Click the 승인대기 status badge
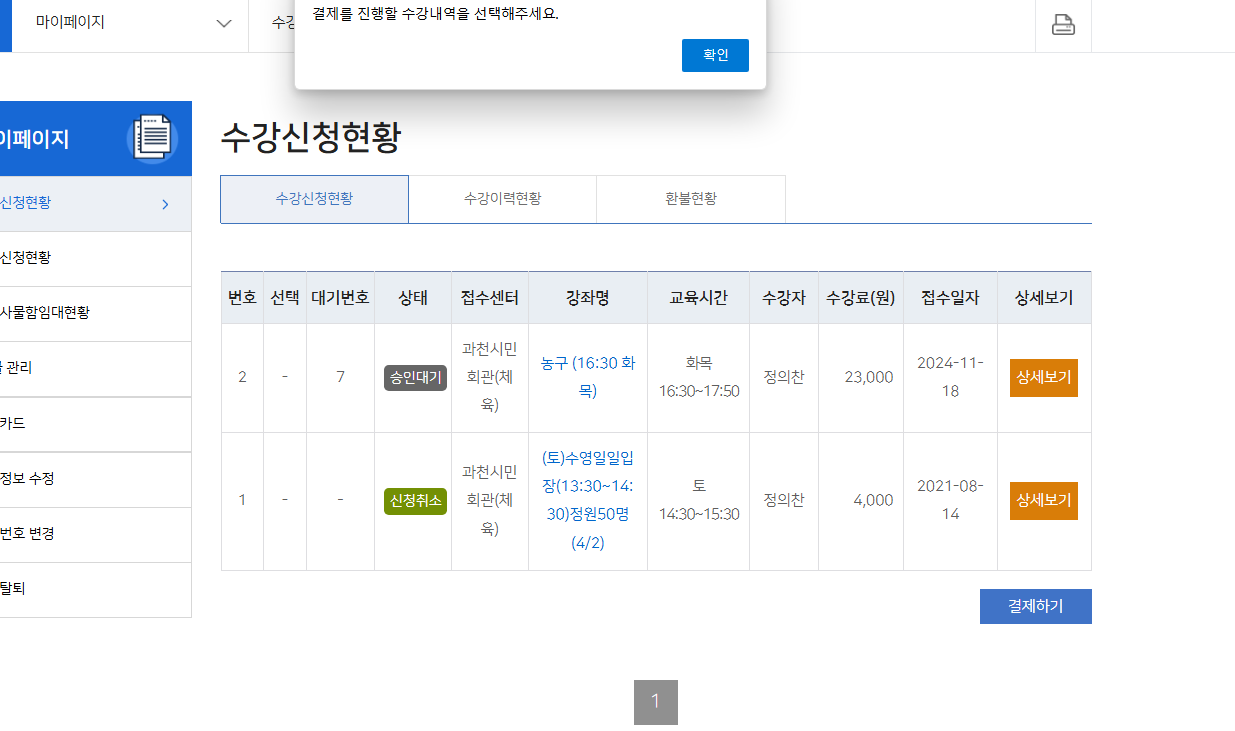1235x731 pixels. 415,378
